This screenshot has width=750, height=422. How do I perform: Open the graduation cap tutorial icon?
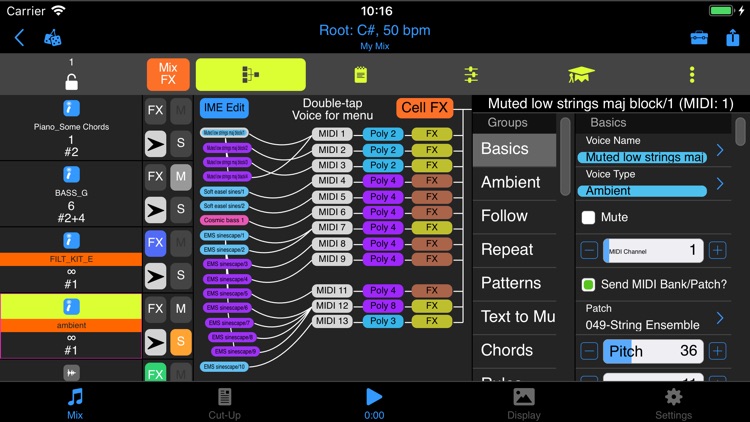coord(581,75)
